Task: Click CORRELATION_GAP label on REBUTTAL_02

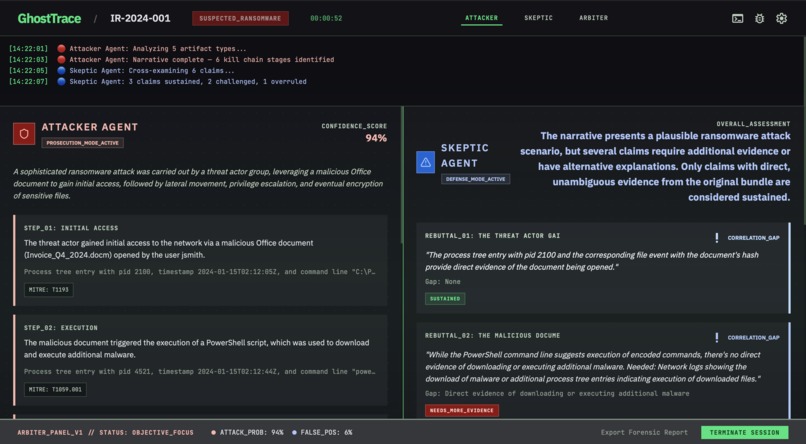Action: pos(753,338)
